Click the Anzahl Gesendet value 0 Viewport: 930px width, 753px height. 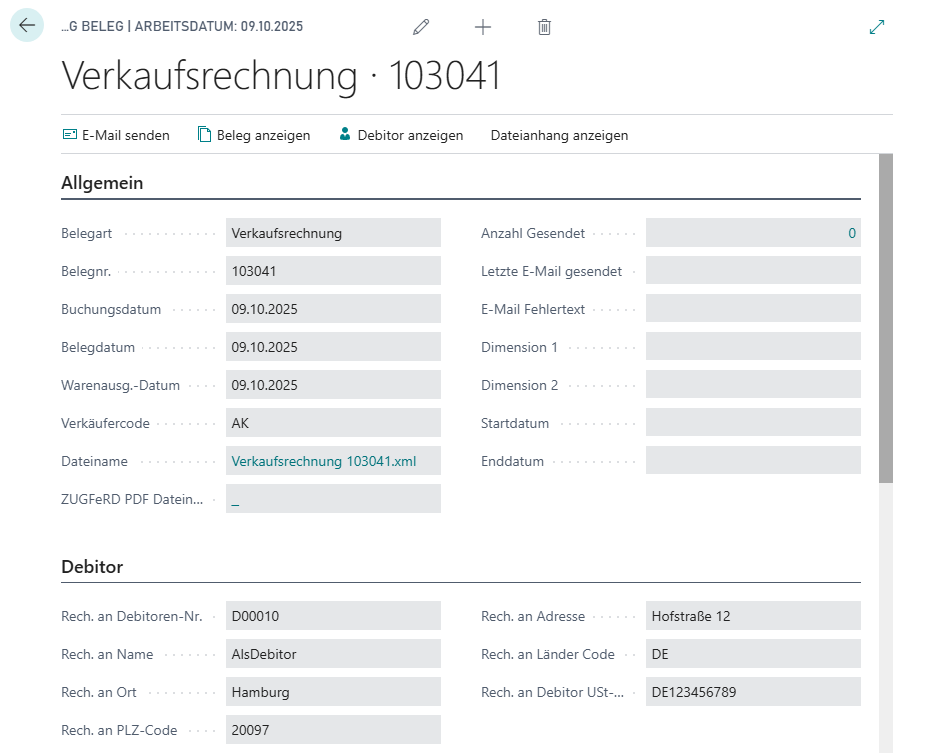pos(851,233)
